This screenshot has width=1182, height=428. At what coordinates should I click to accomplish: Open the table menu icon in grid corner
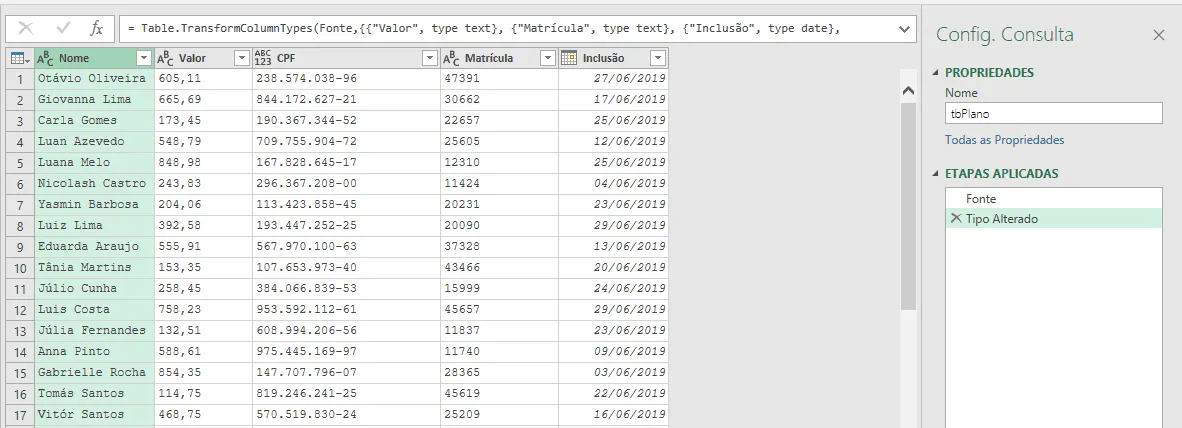[x=20, y=58]
